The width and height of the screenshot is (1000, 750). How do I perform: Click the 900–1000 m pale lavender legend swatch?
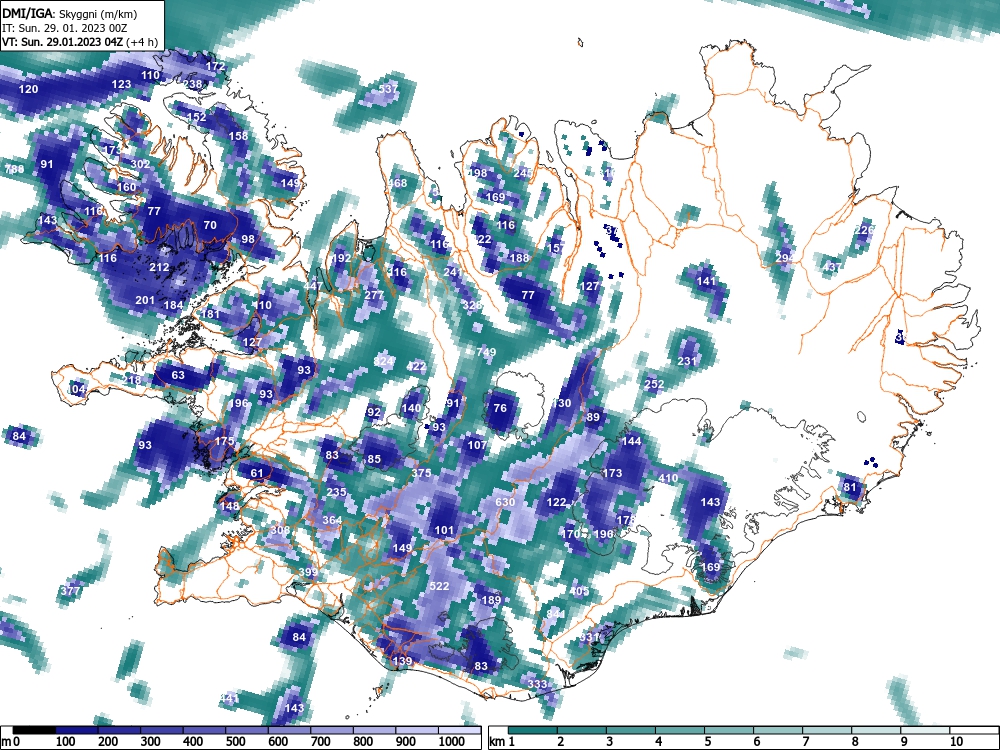coord(417,730)
